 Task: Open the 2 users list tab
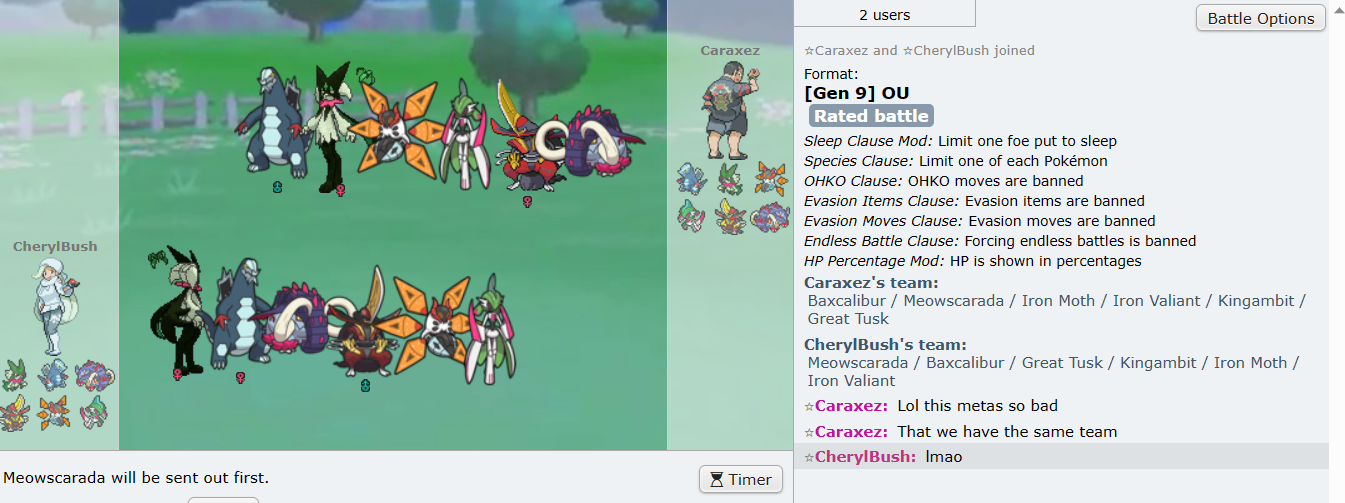885,14
